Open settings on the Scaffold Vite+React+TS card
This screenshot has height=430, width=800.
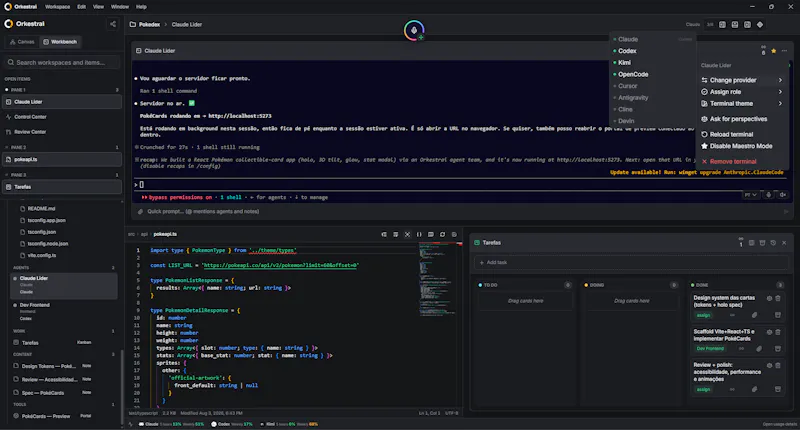click(x=769, y=332)
